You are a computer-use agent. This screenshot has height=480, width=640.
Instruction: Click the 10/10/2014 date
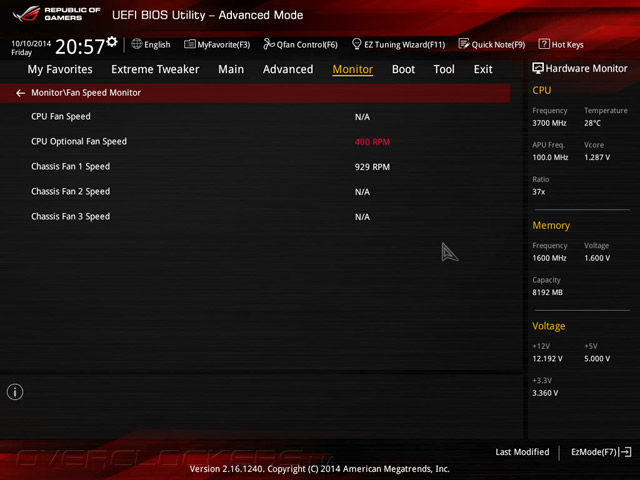coord(31,43)
